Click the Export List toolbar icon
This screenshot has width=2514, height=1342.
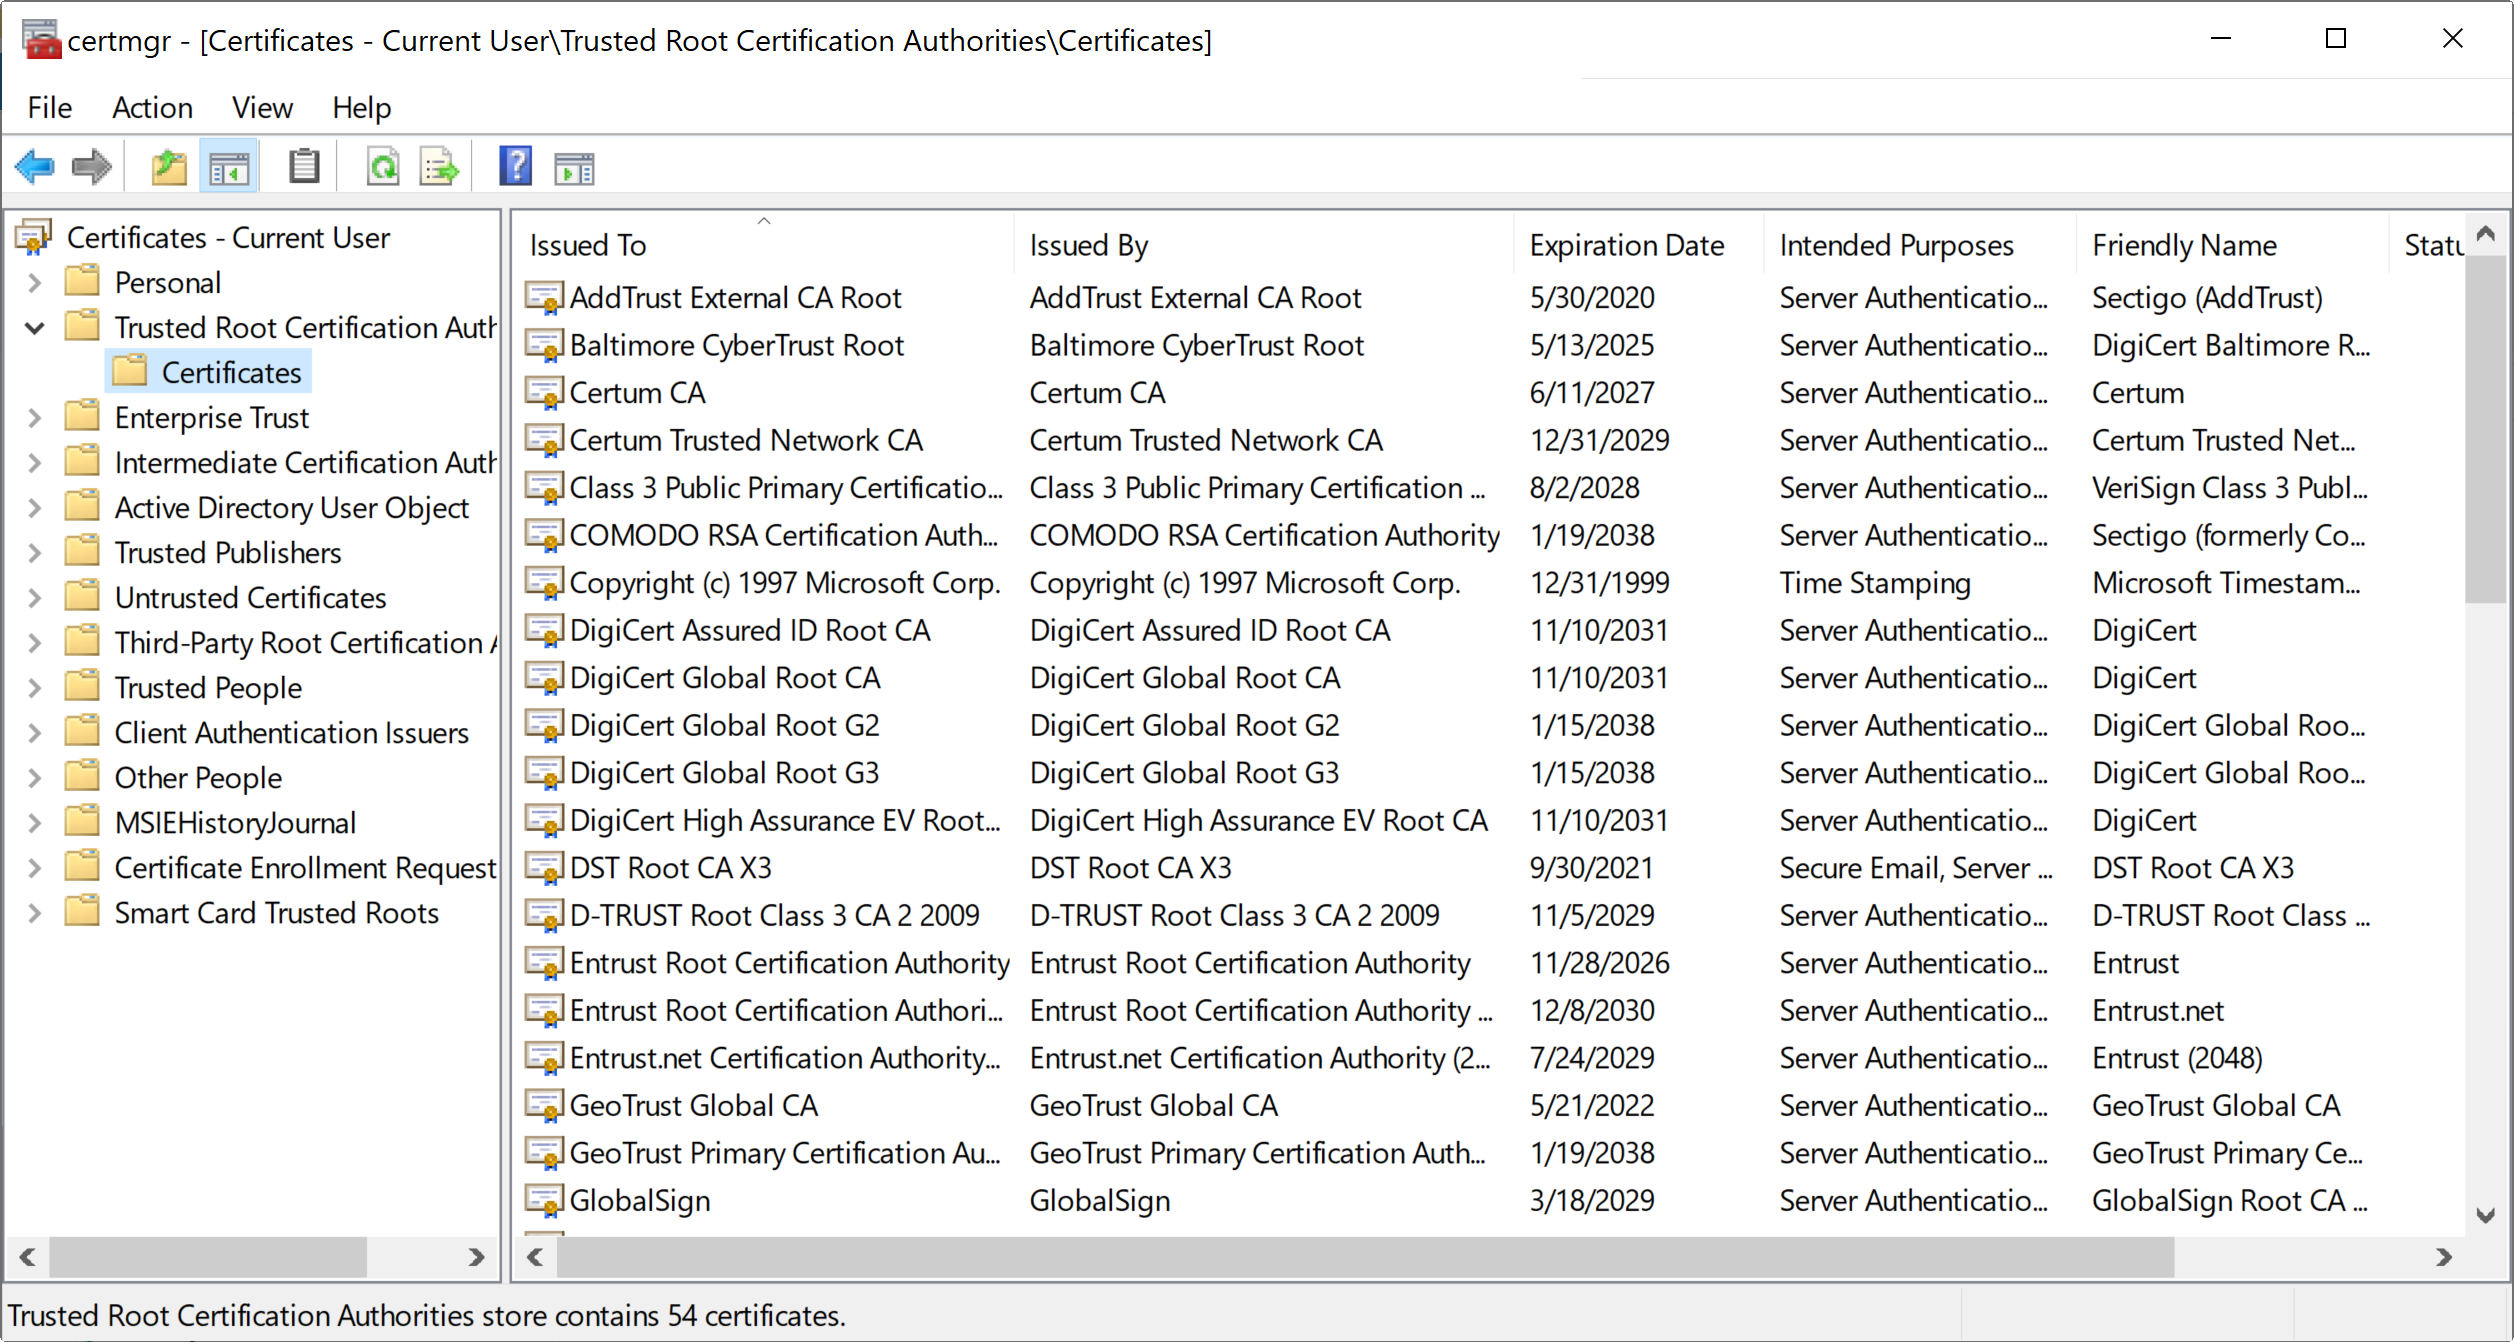(x=439, y=167)
